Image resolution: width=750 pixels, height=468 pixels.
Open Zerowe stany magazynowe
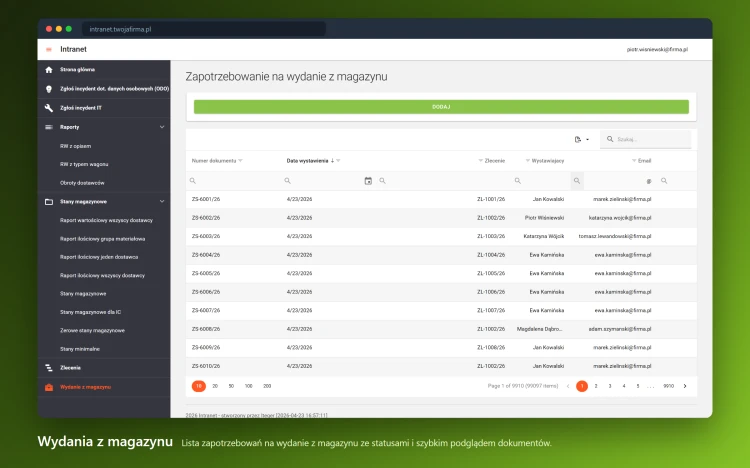pyautogui.click(x=92, y=331)
